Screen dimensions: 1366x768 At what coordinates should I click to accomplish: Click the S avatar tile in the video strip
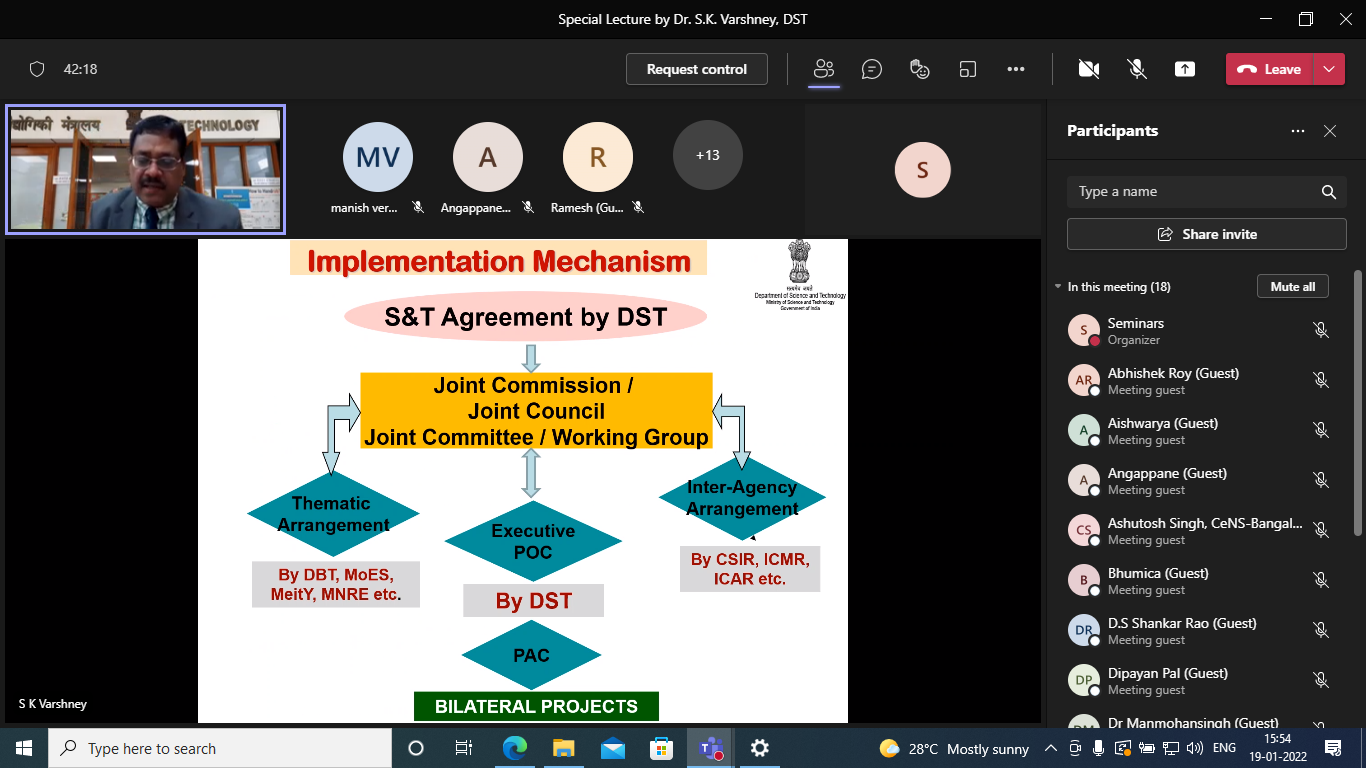[923, 170]
